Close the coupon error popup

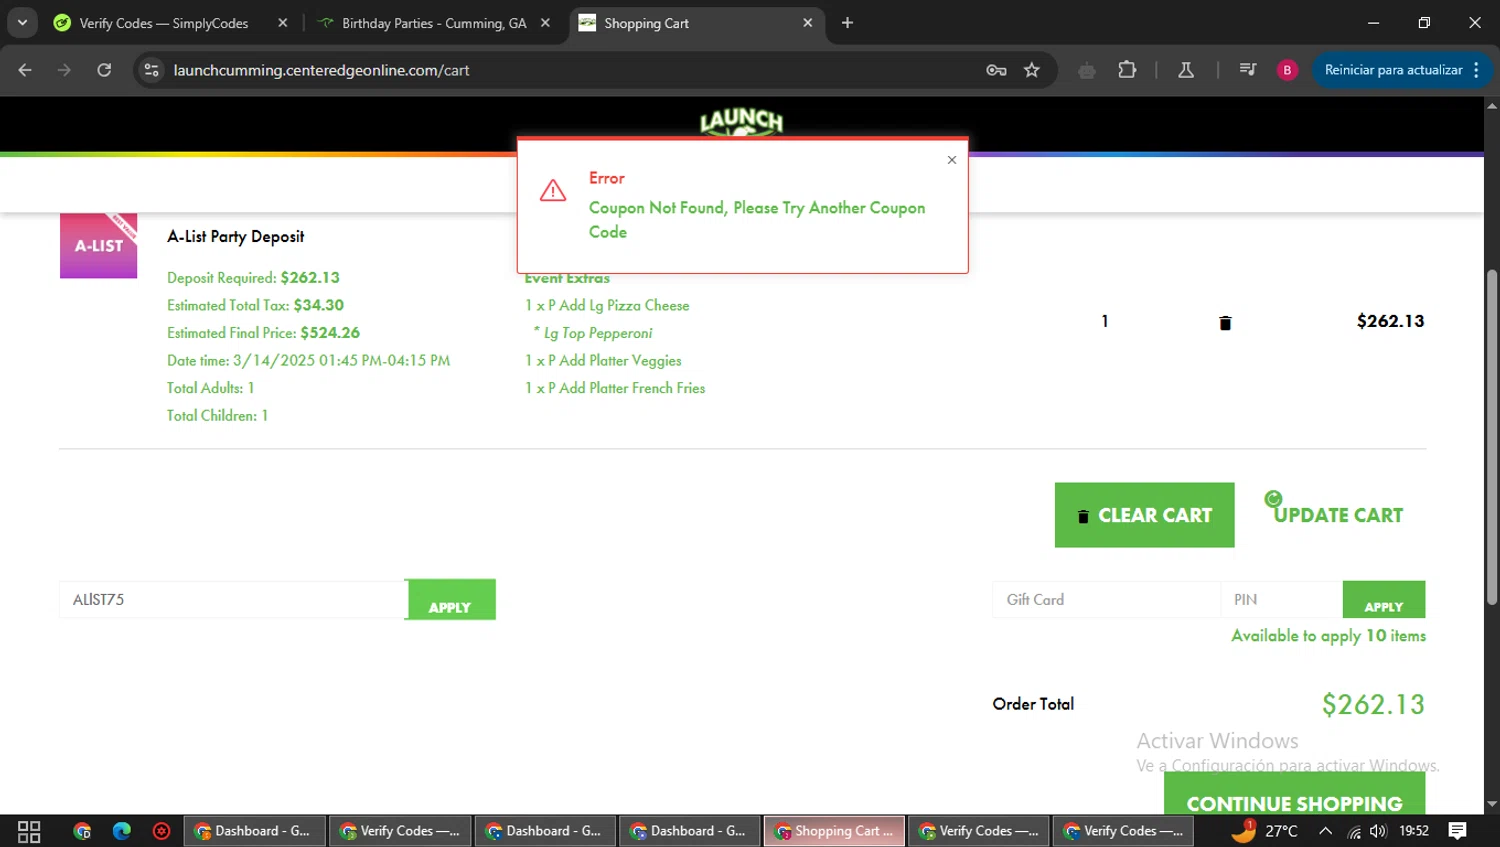pyautogui.click(x=951, y=160)
